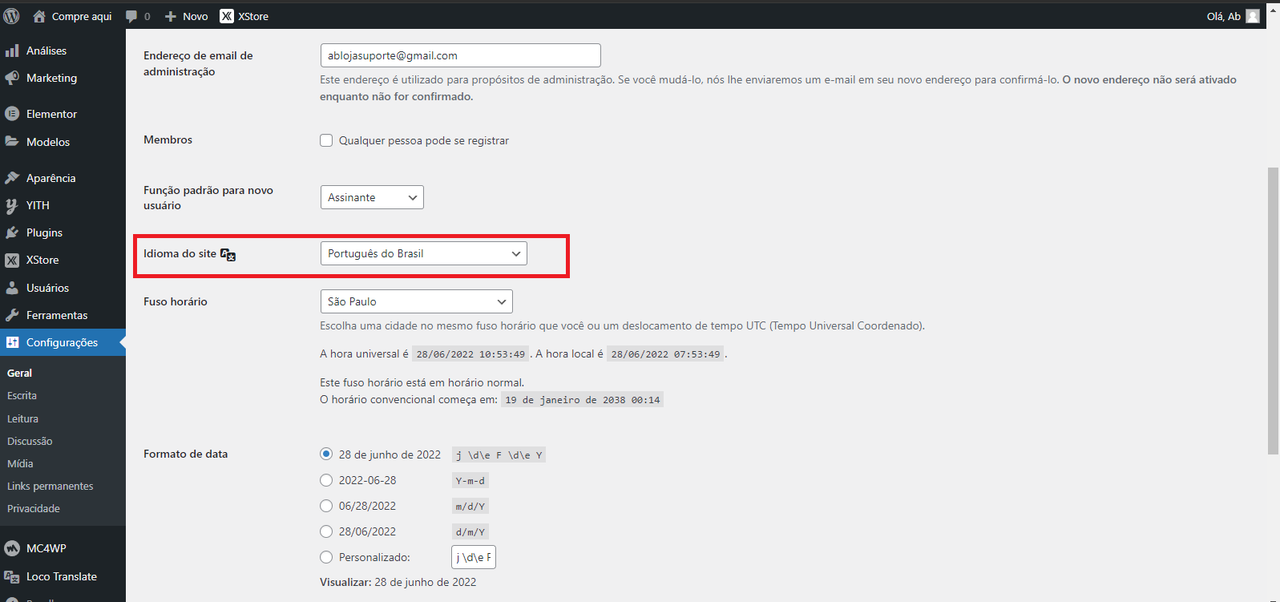Select the 06/28/2022 date format
Viewport: 1280px width, 602px height.
[326, 506]
